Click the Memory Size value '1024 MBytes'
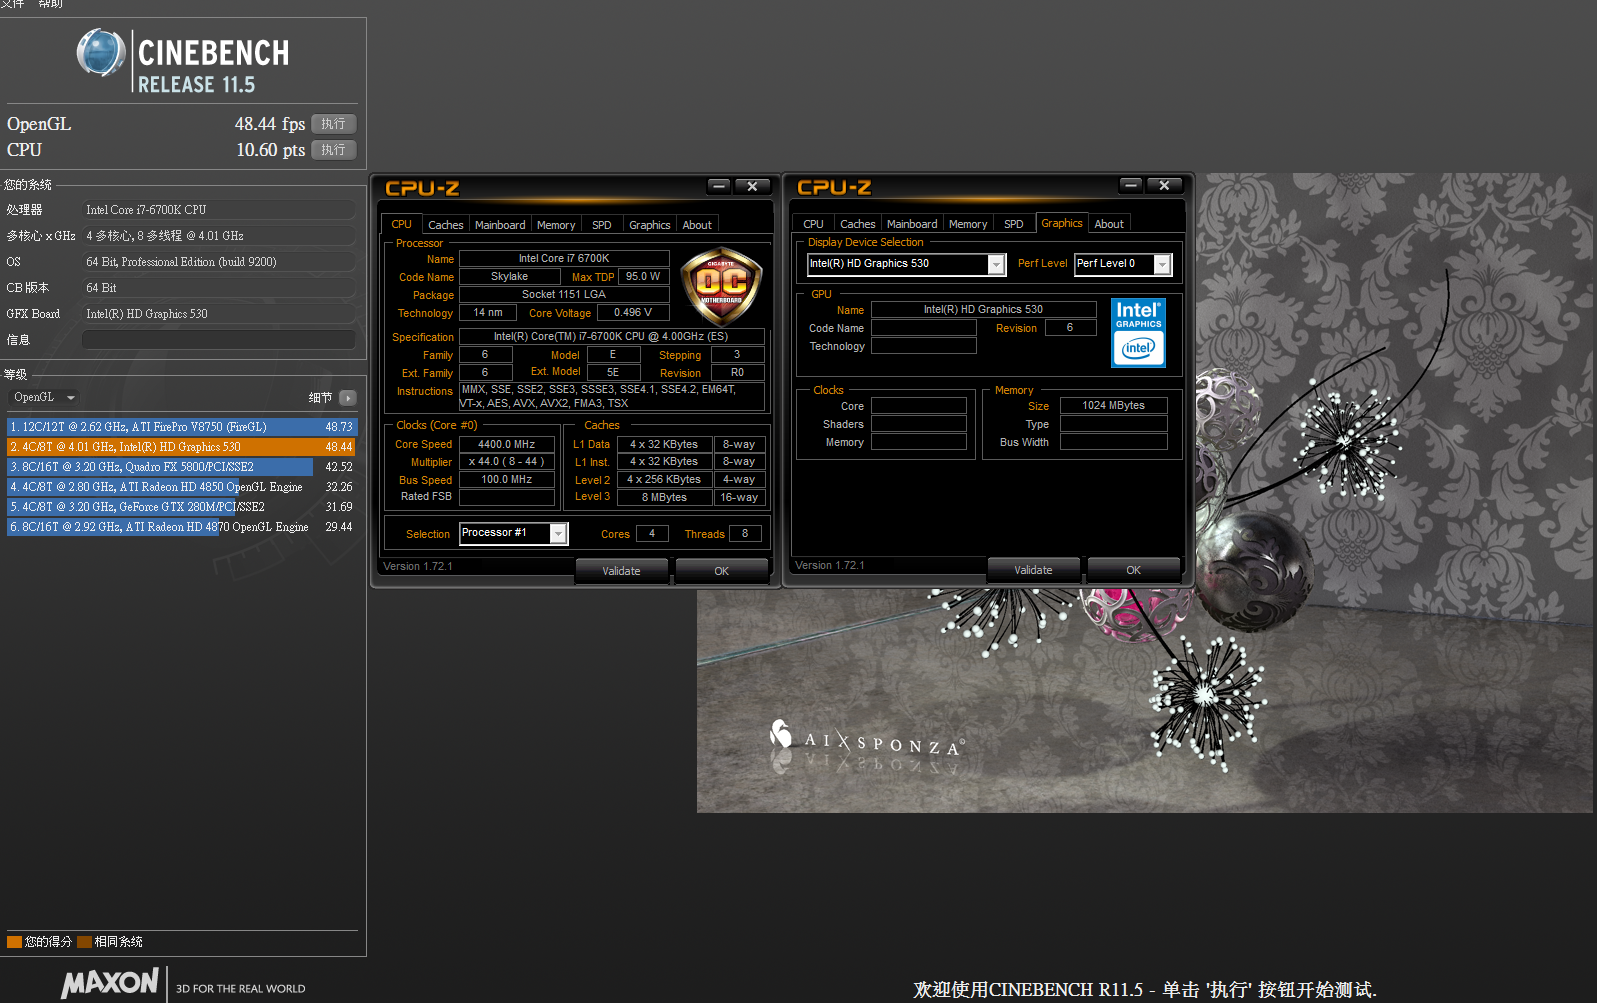 [1114, 406]
